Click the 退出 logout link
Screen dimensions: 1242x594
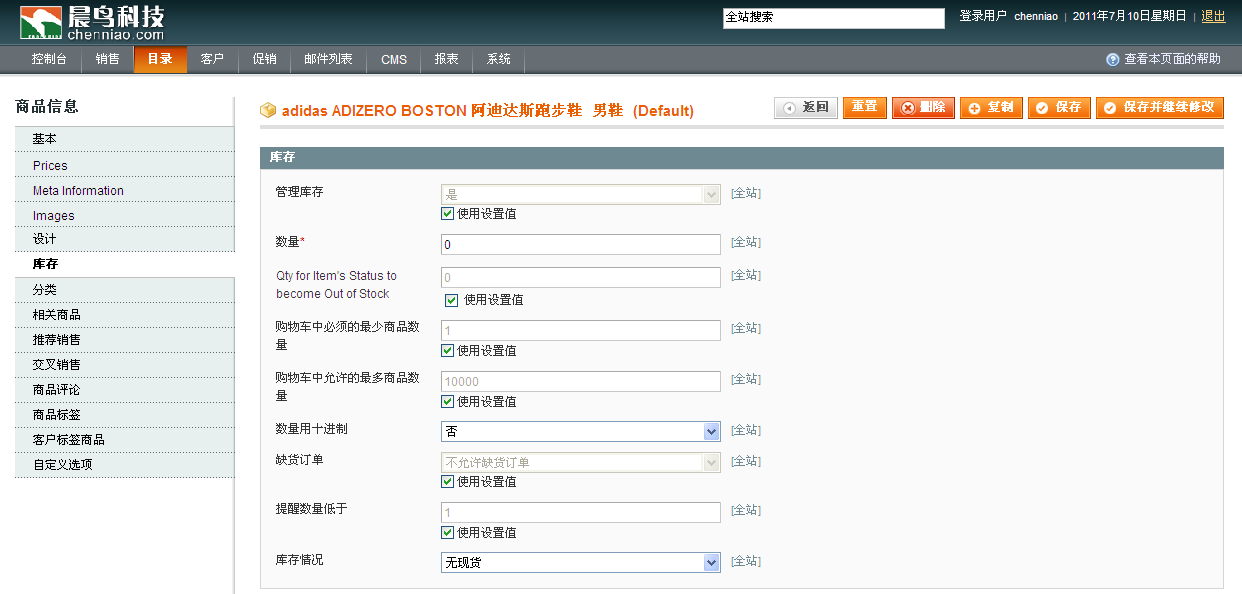tap(1213, 16)
